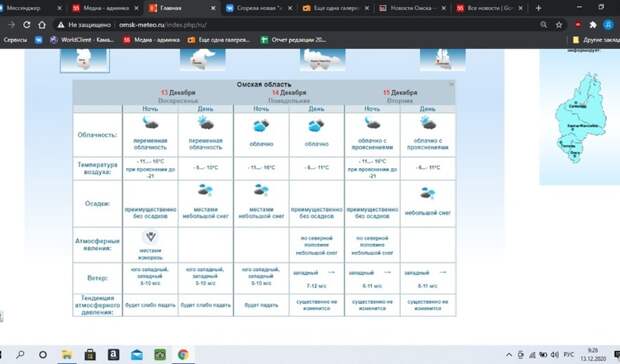Screen dimensions: 620x364
Task: Go to the browser home page
Action: pos(42,25)
